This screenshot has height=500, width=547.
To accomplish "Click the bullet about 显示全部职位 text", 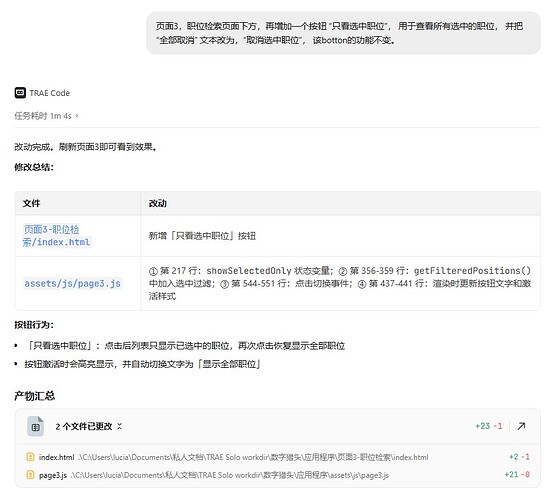I will tap(143, 364).
